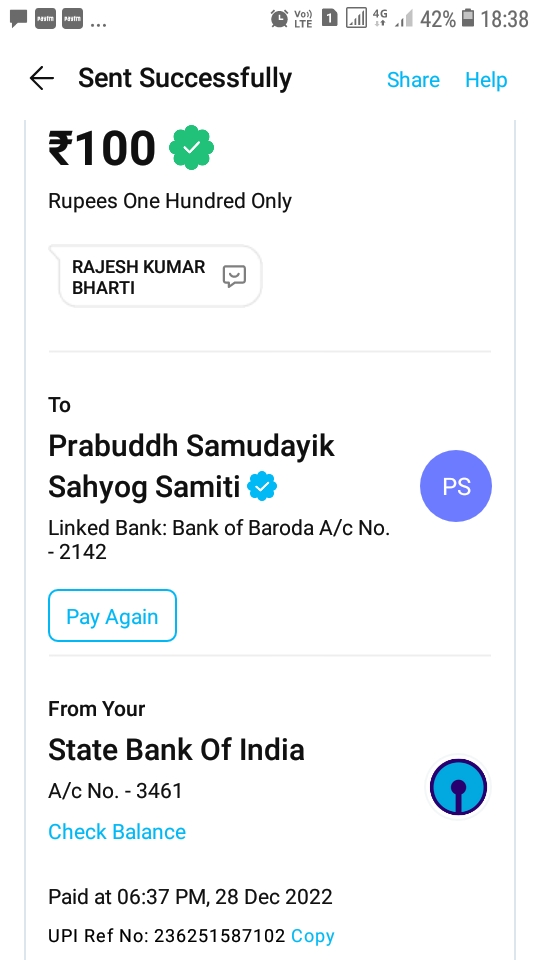
Task: Tap the alarm clock icon in status bar
Action: point(279,18)
